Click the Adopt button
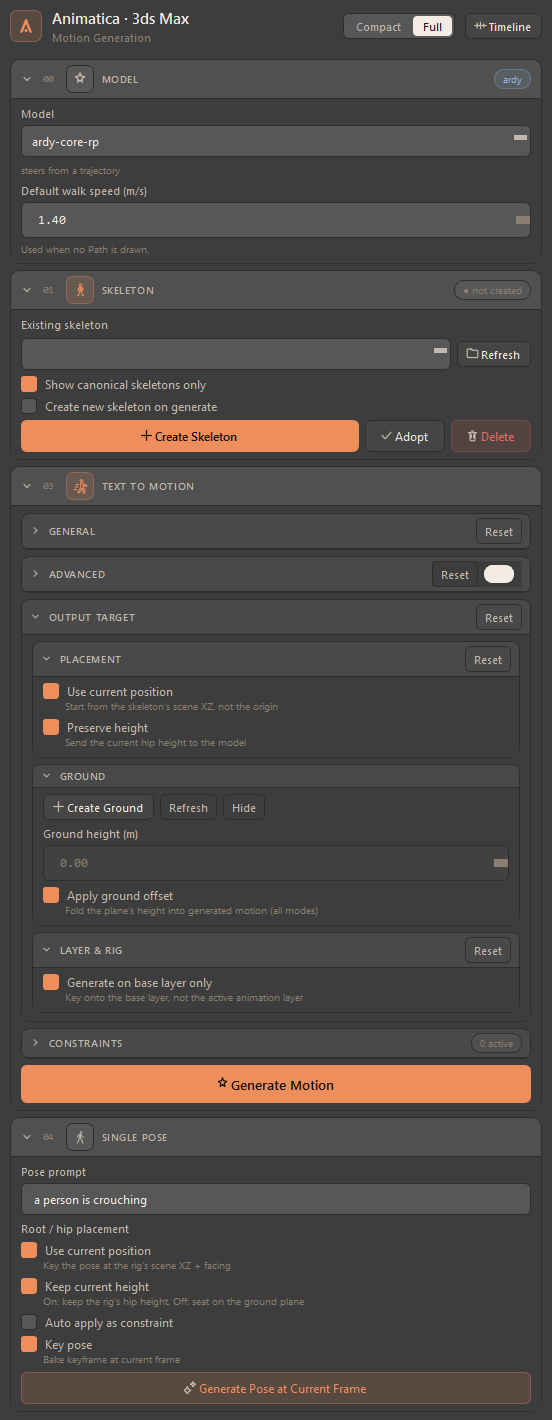Viewport: 552px width, 1420px height. [405, 436]
